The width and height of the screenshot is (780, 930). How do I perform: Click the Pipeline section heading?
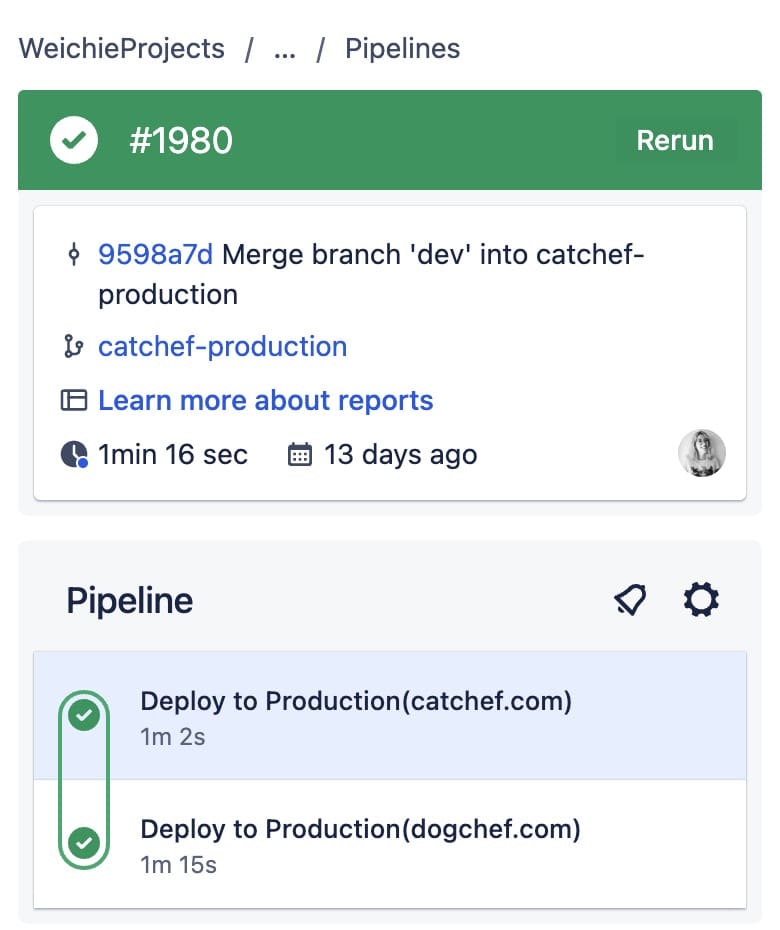point(129,600)
